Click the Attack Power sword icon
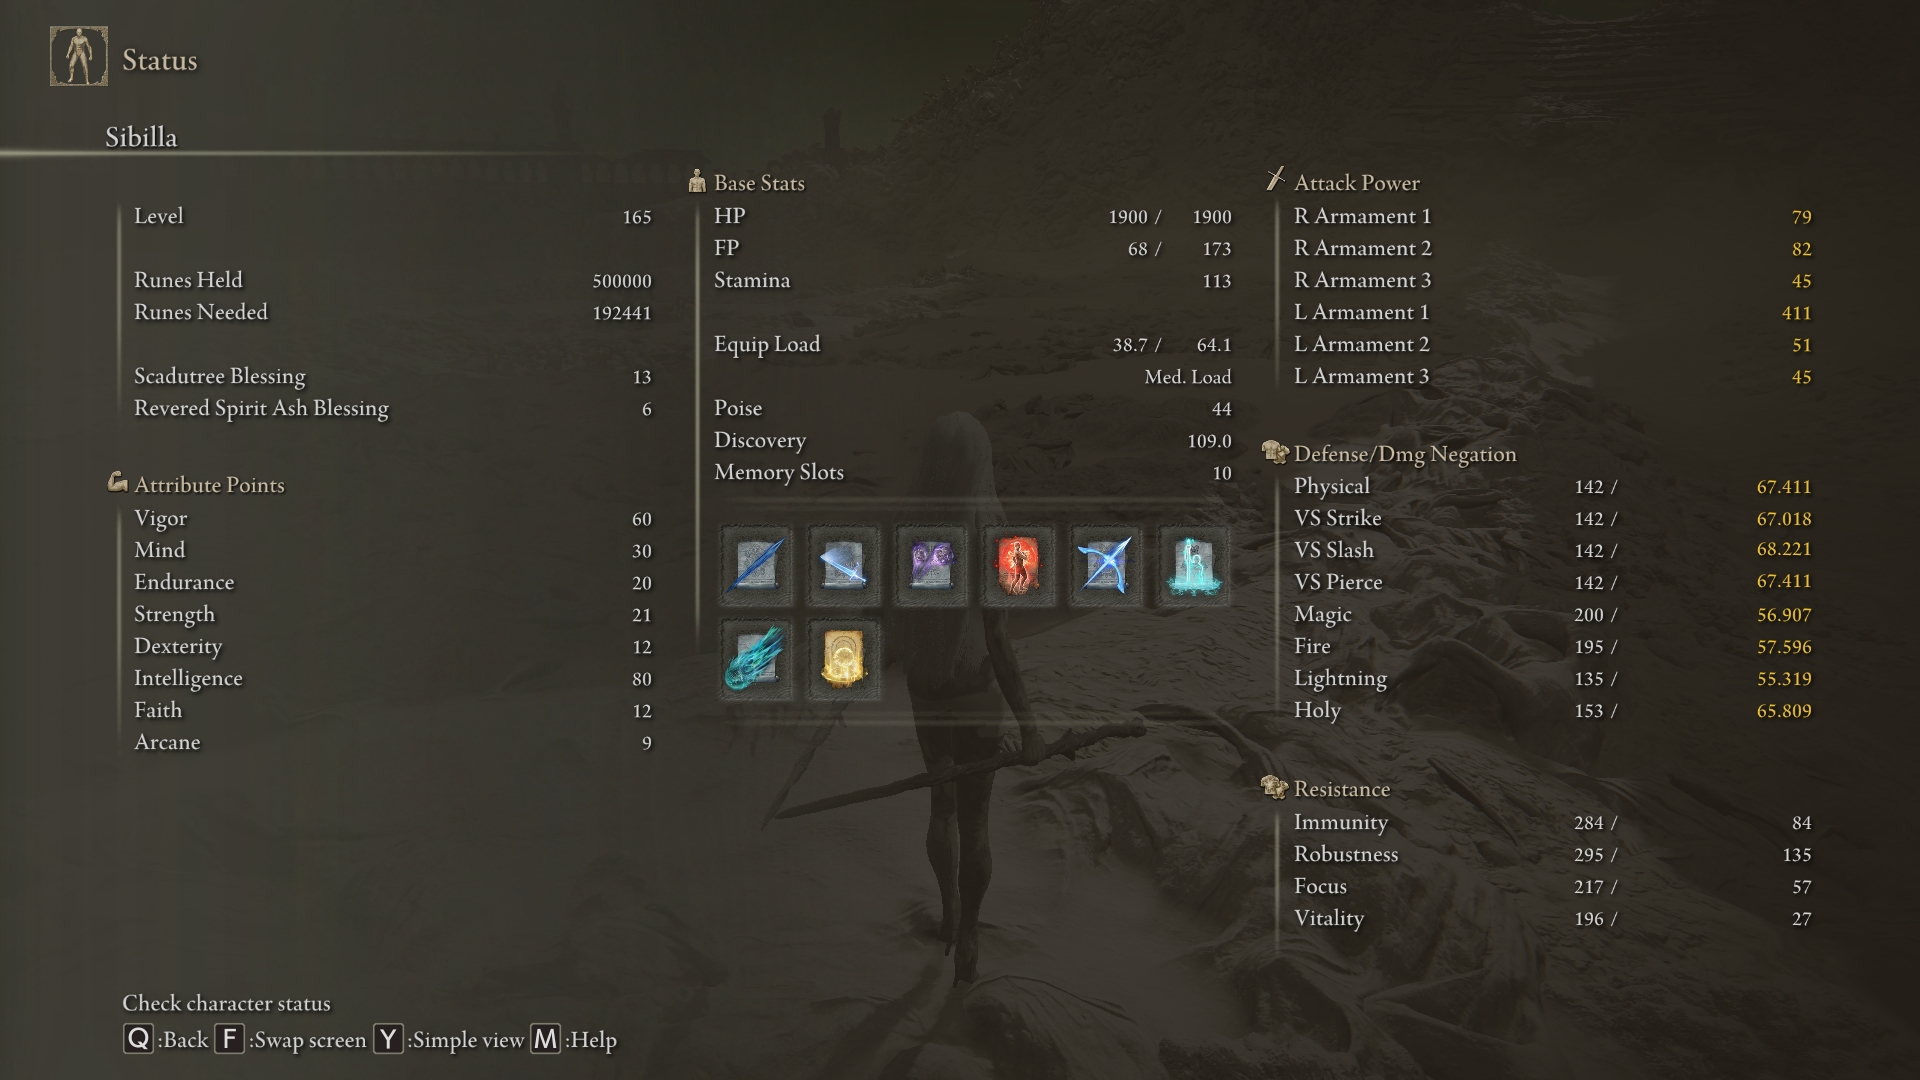Viewport: 1920px width, 1080px height. [1275, 180]
